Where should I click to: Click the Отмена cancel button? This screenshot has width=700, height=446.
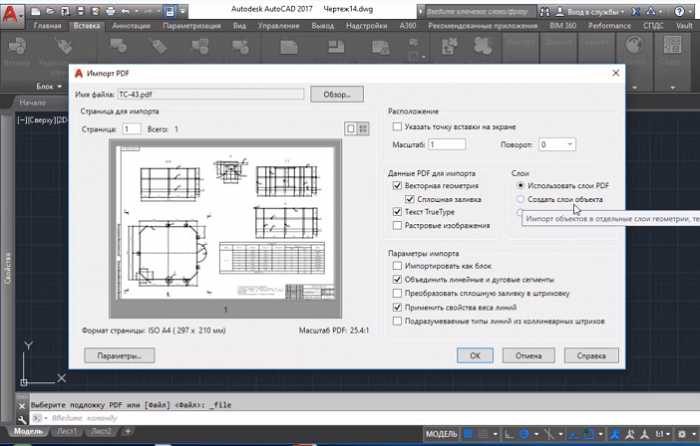point(529,356)
